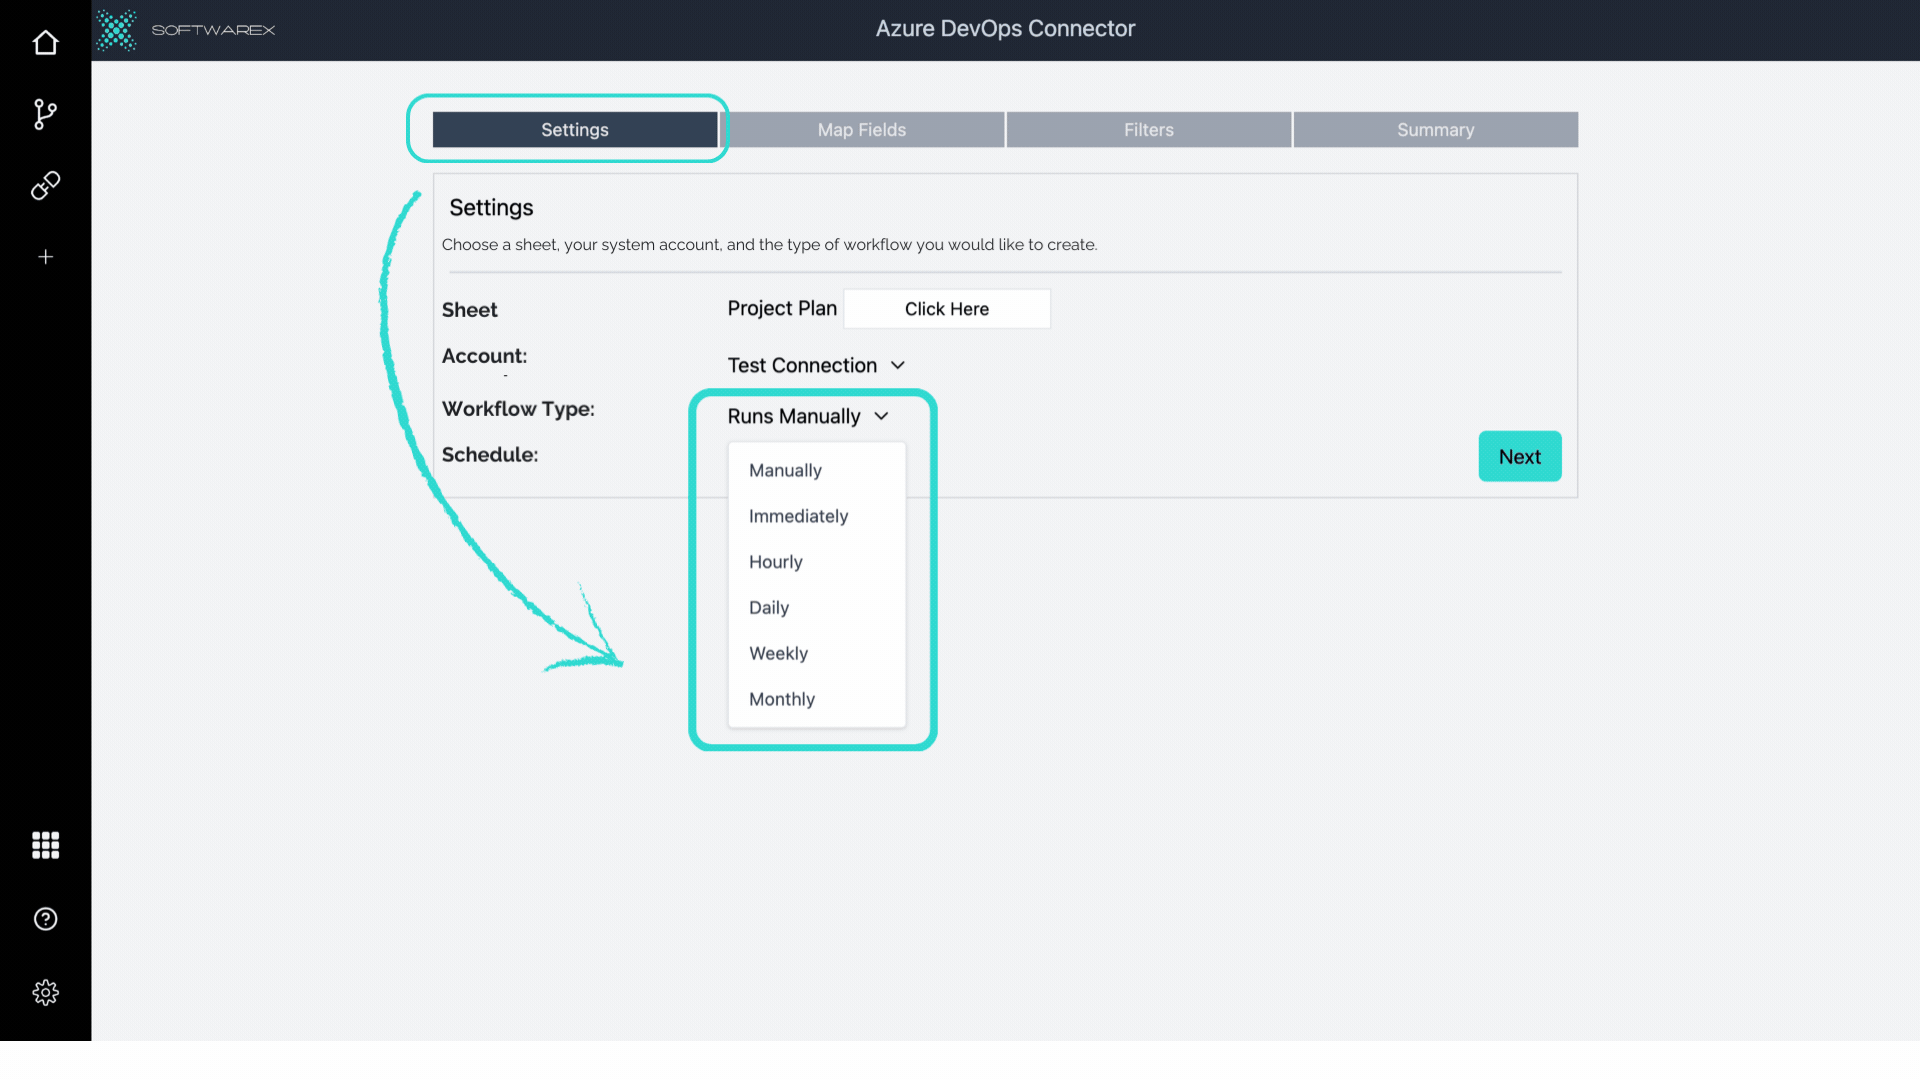The image size is (1920, 1080).
Task: Open the help question mark icon
Action: (45, 919)
